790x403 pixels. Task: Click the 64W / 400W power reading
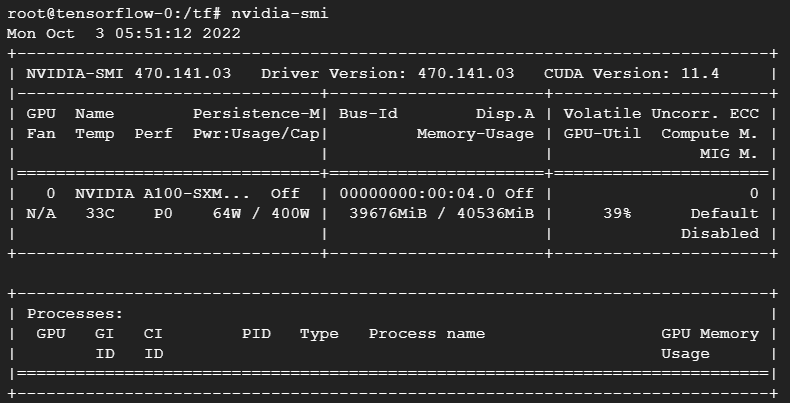click(x=260, y=214)
